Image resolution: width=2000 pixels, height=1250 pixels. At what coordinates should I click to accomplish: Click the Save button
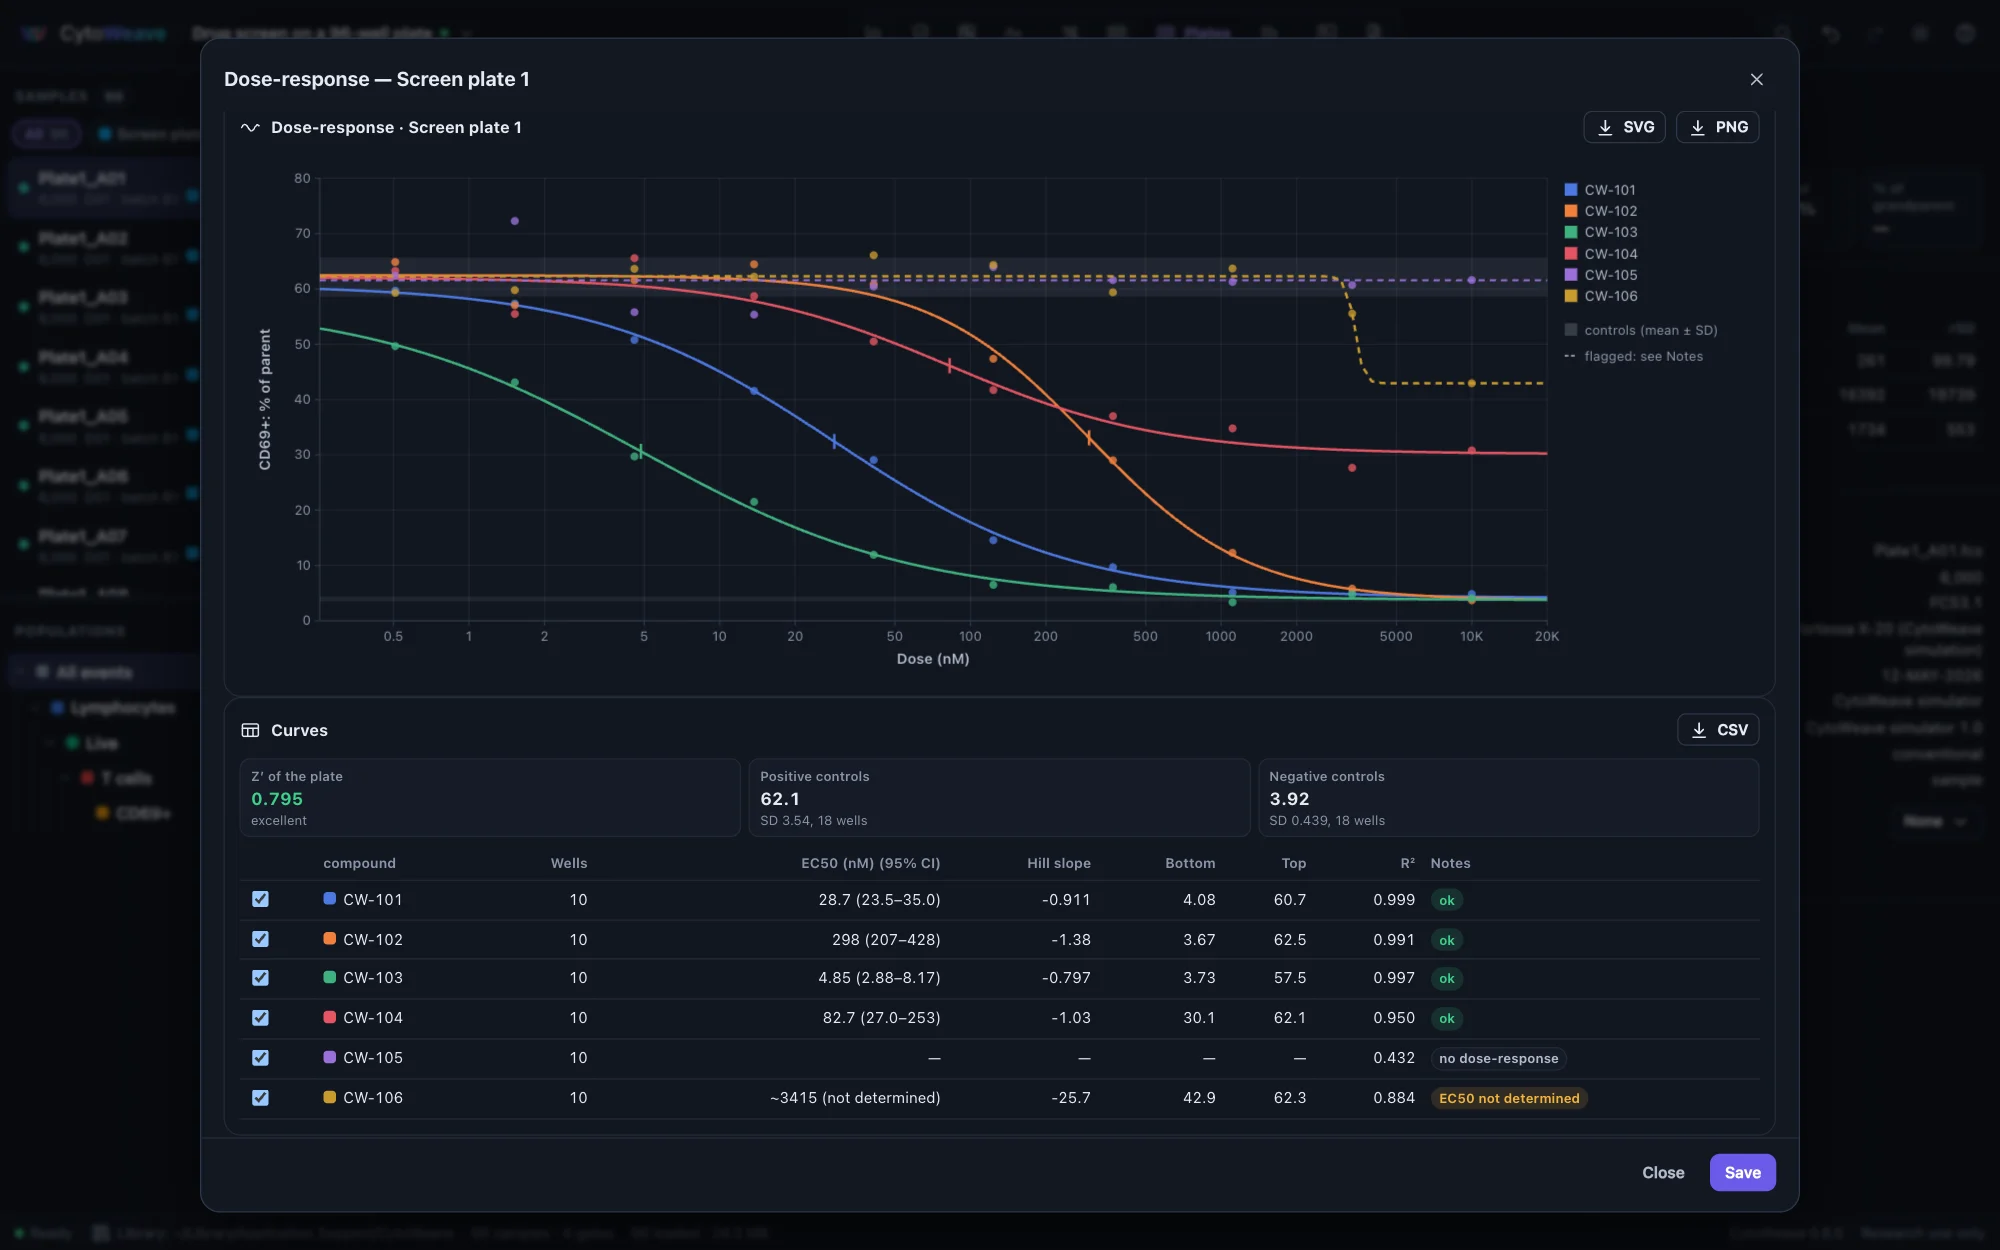point(1742,1172)
